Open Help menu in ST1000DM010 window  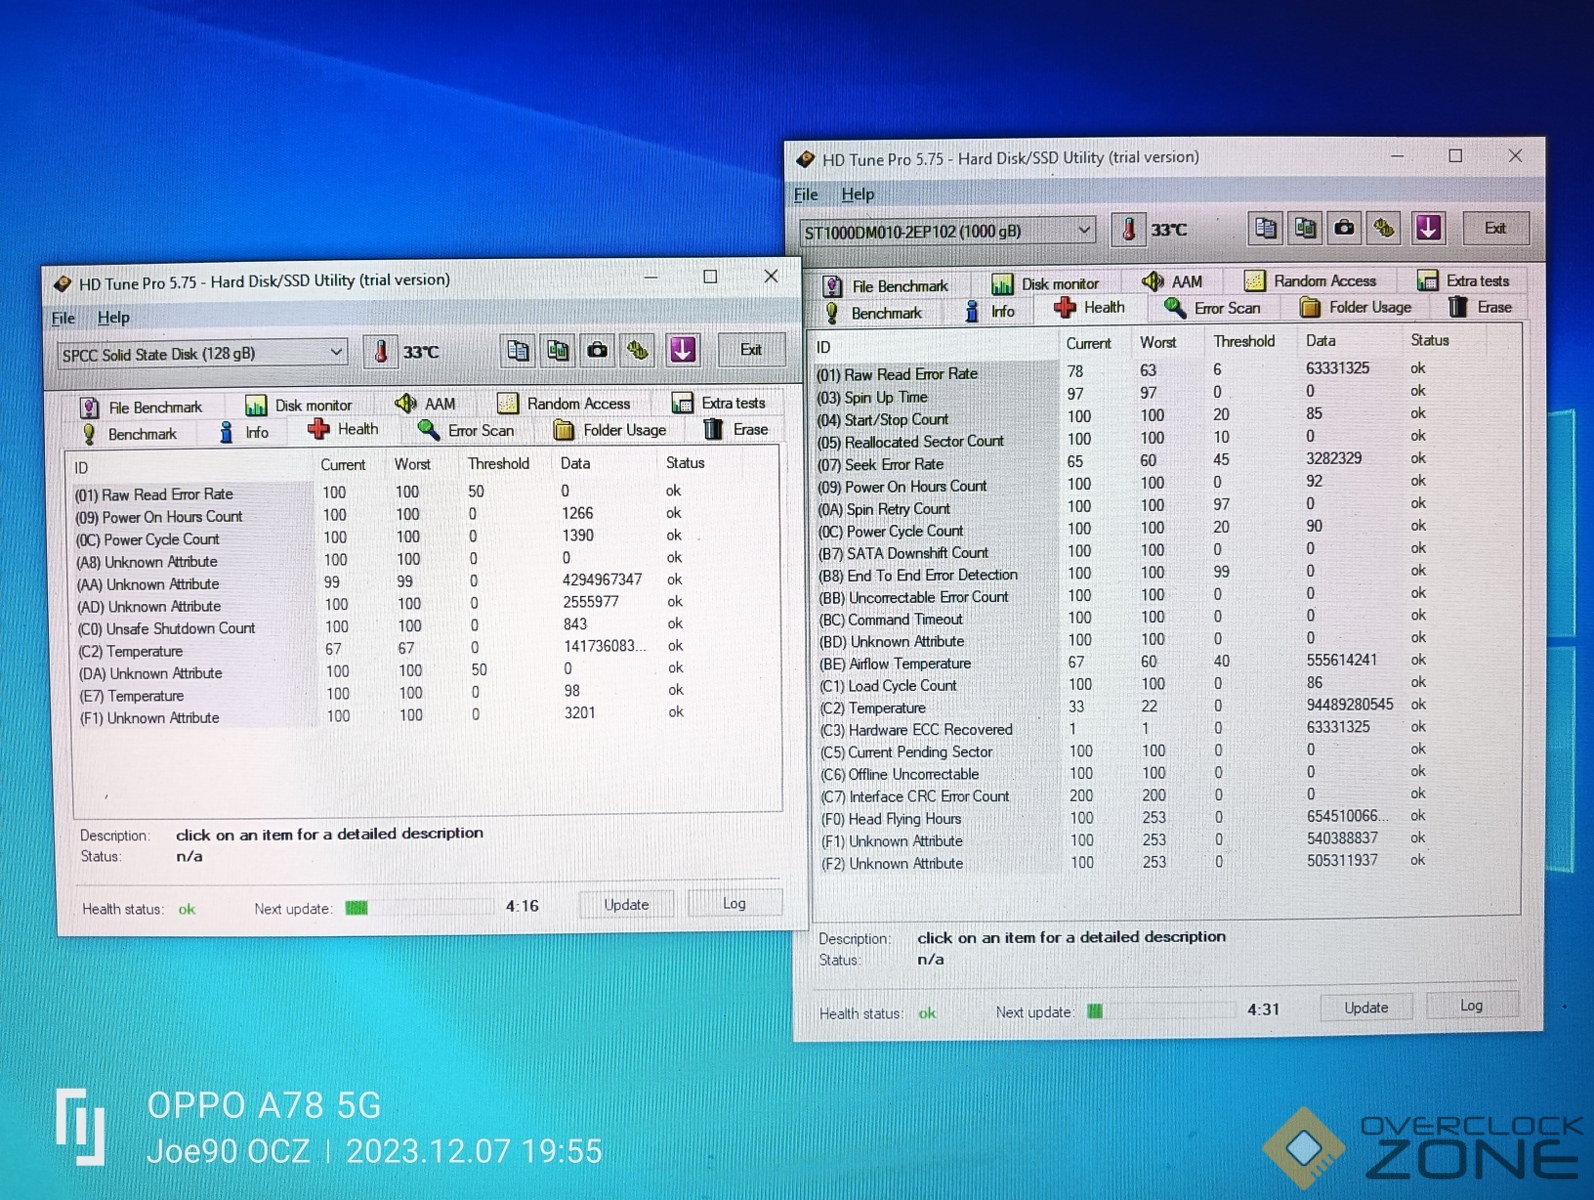tap(857, 194)
